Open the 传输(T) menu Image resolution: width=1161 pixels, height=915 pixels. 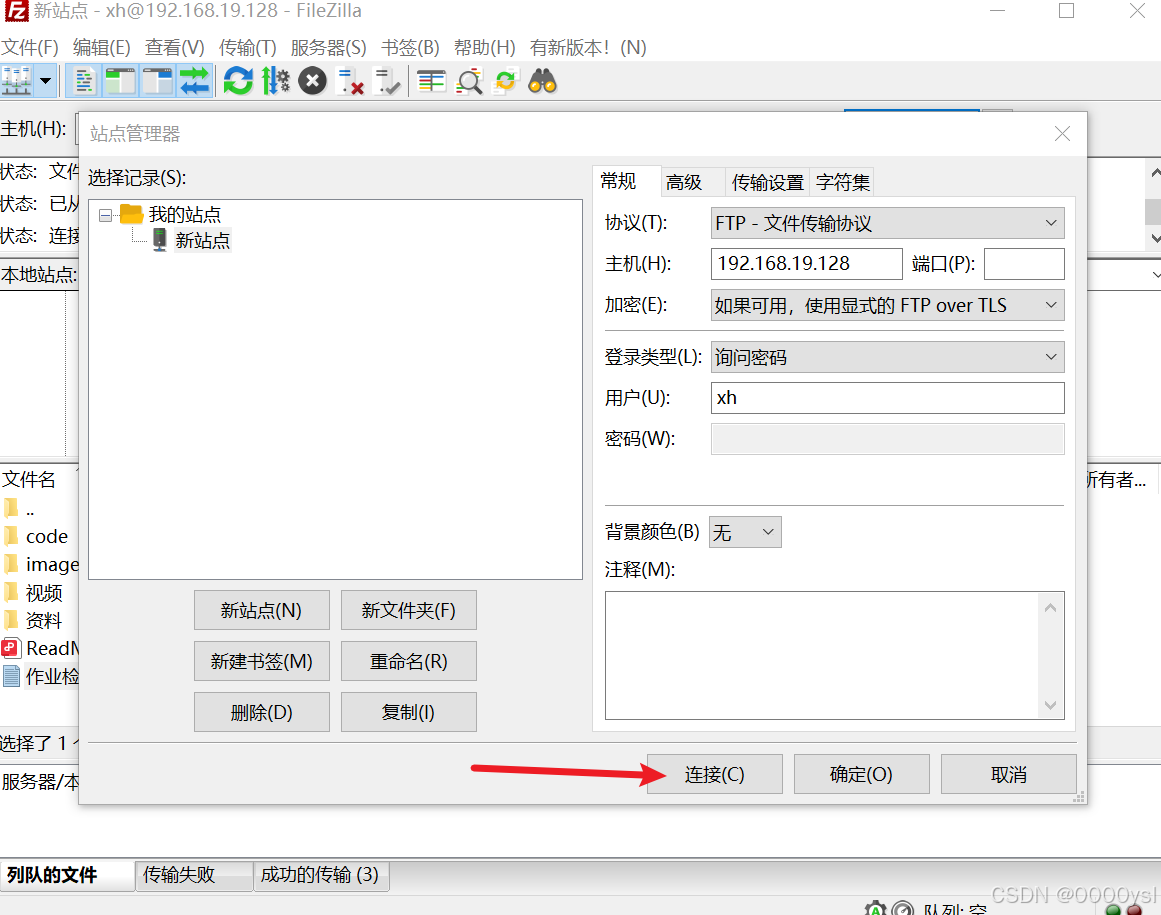(247, 47)
